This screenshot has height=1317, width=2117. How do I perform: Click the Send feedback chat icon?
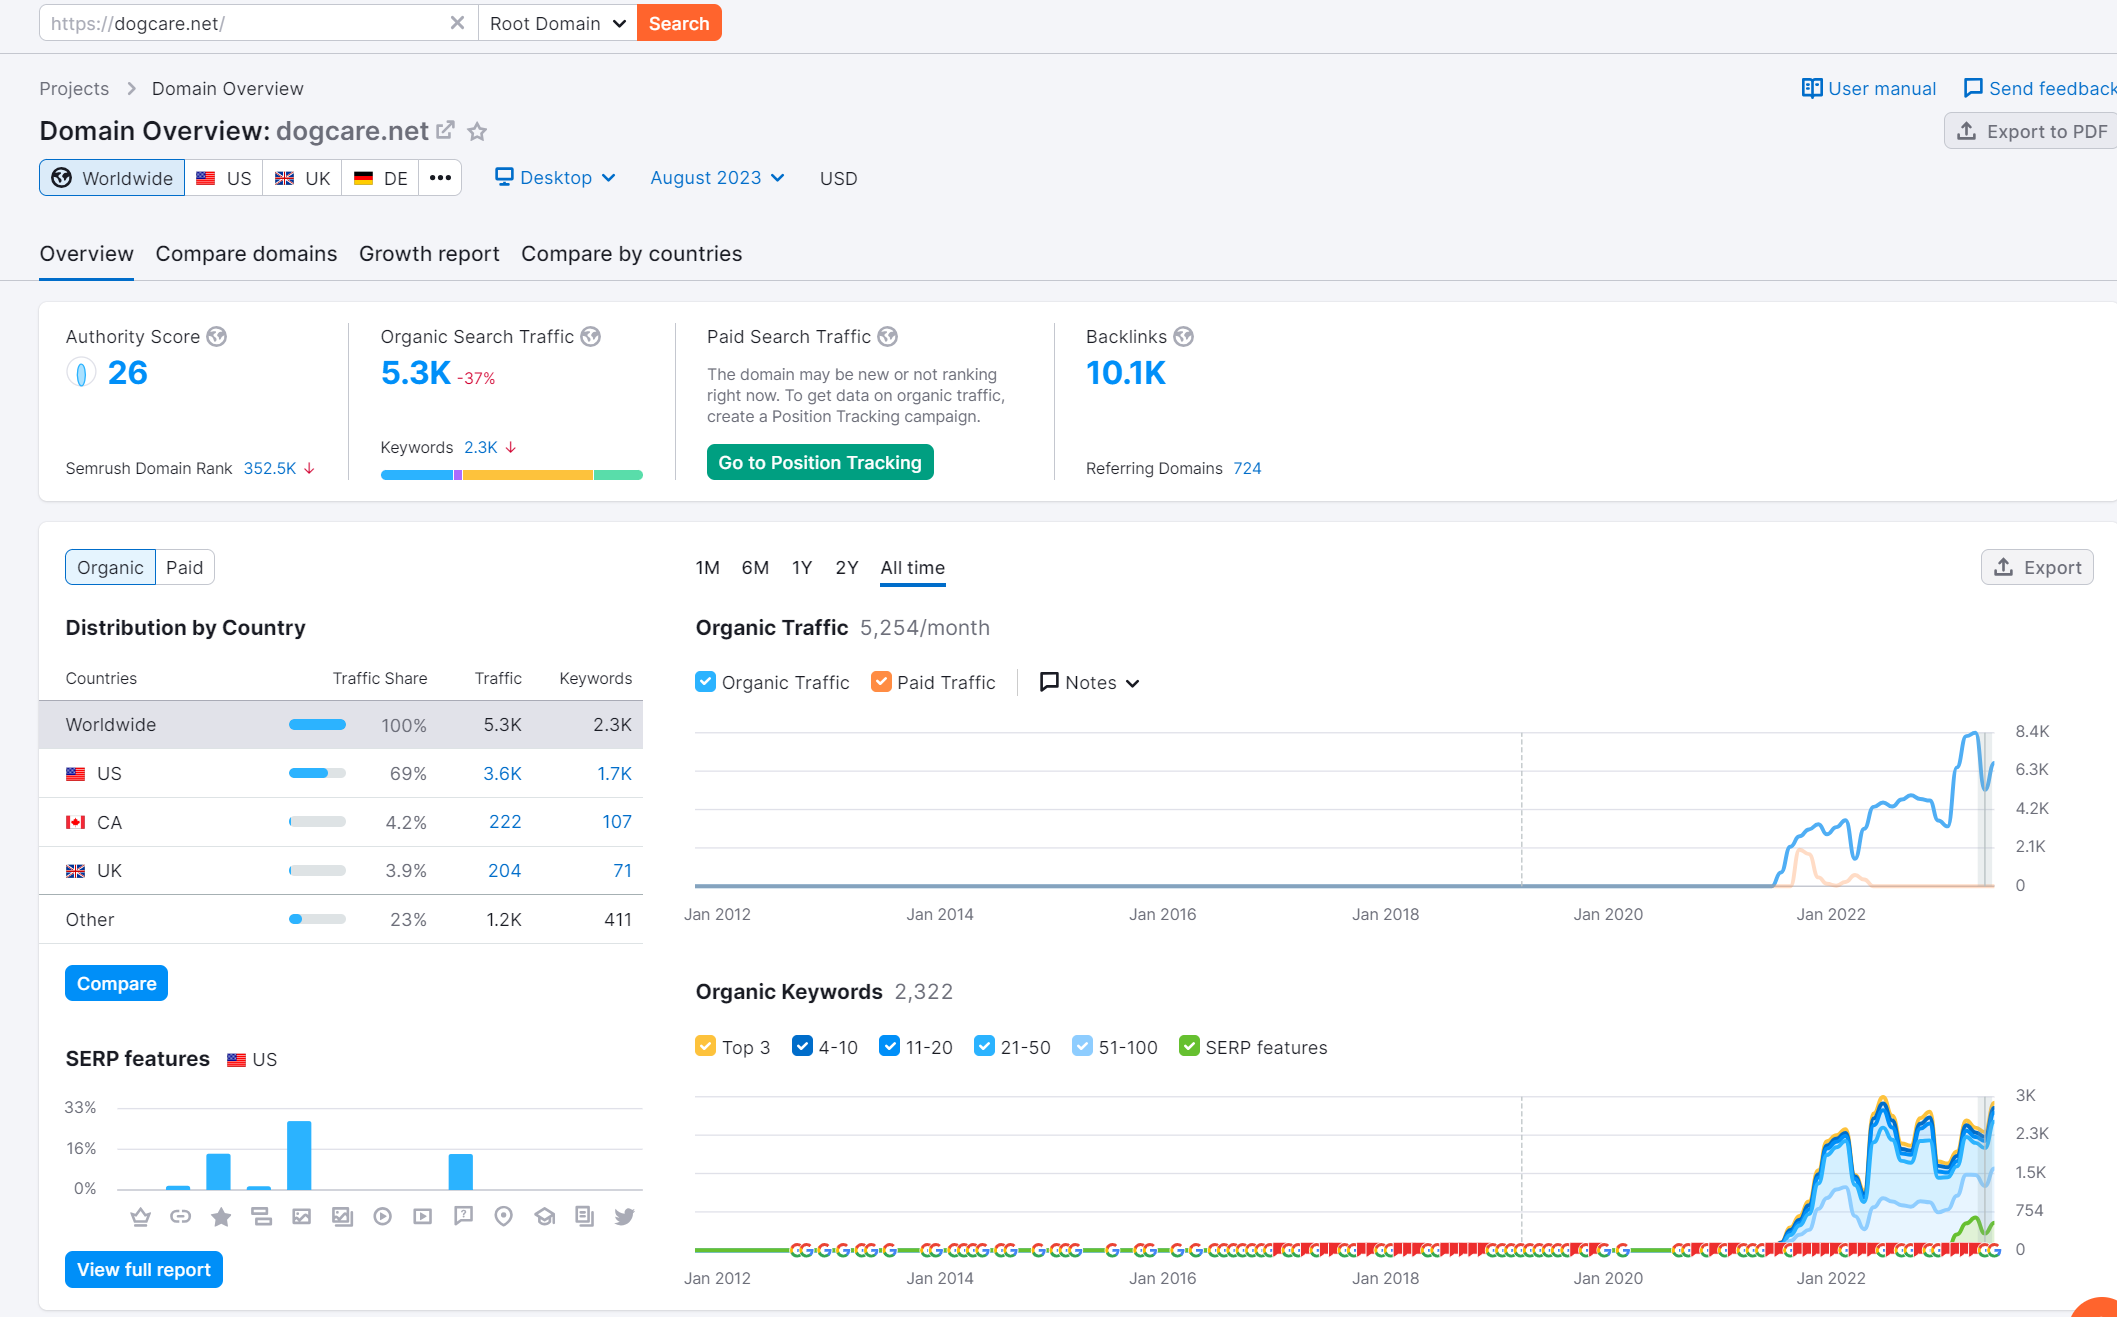1973,88
